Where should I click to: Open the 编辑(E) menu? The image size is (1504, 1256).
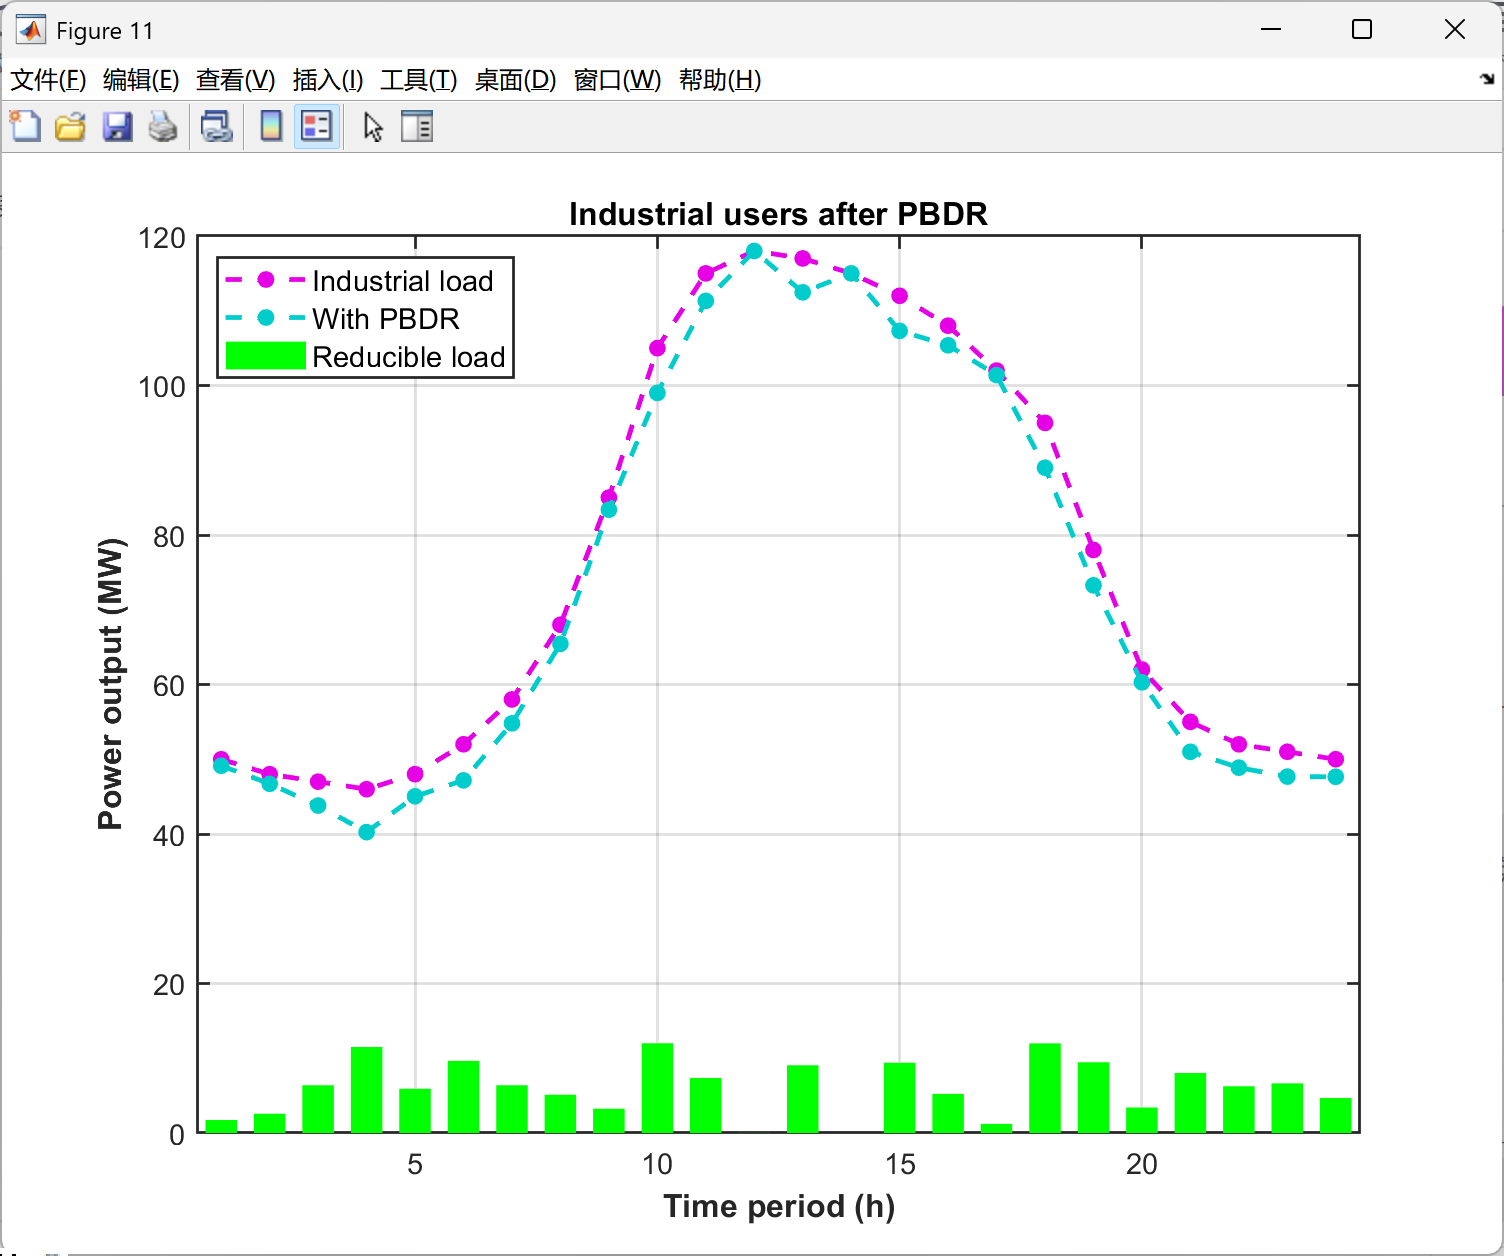(x=141, y=80)
